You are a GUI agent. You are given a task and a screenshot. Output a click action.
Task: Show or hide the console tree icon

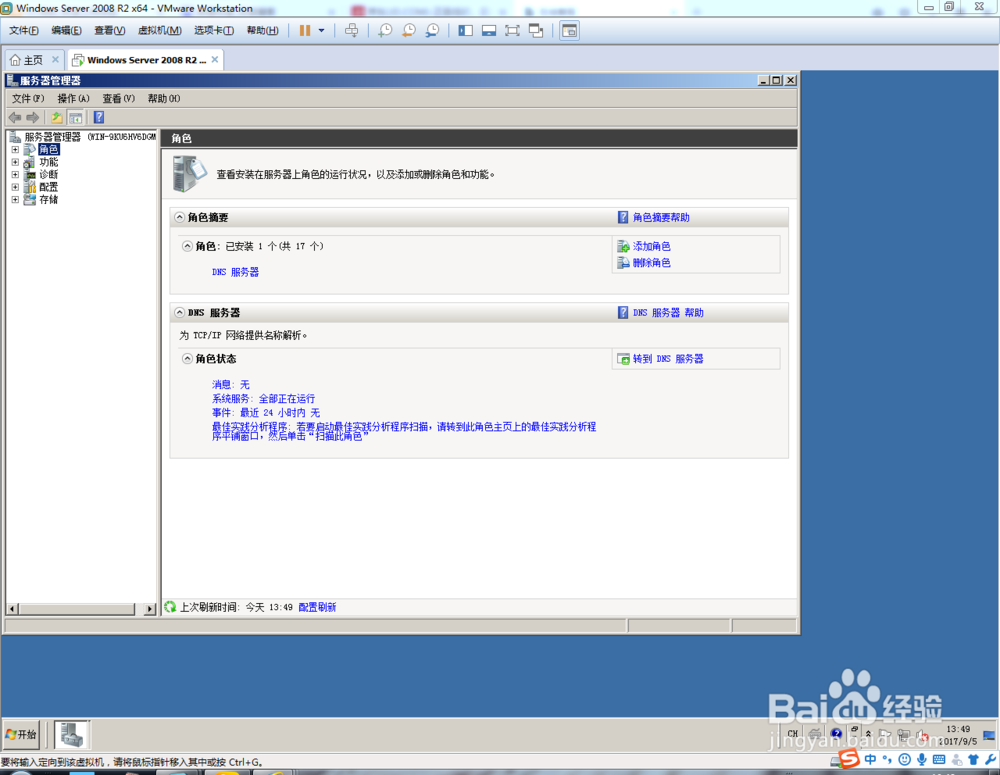tap(75, 117)
